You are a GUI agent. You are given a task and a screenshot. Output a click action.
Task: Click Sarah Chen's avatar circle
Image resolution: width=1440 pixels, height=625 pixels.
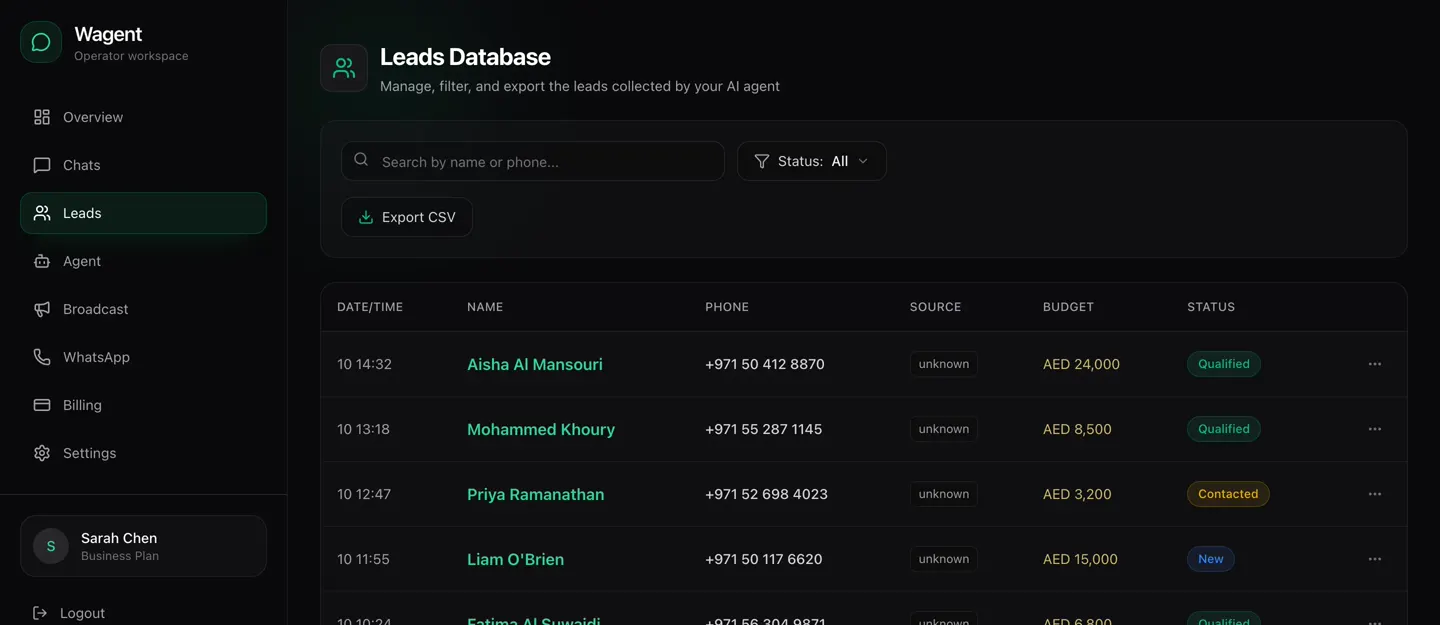[x=51, y=546]
